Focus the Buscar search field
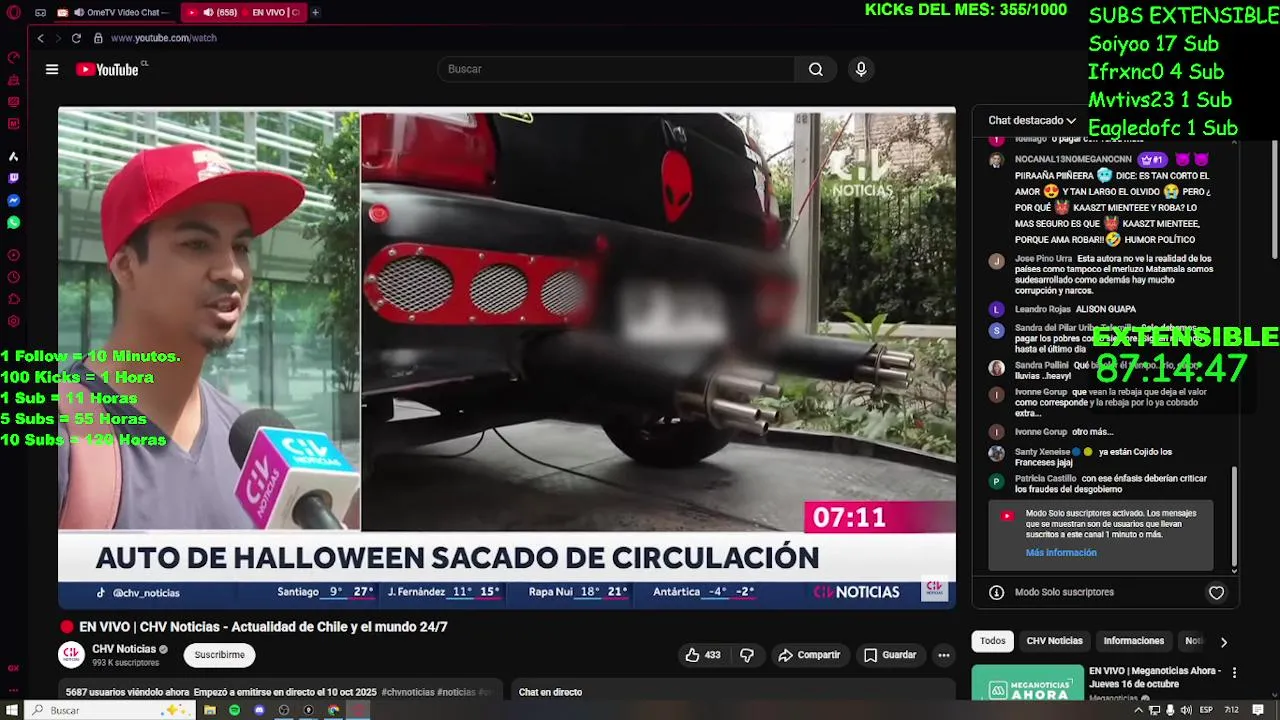 click(x=617, y=69)
